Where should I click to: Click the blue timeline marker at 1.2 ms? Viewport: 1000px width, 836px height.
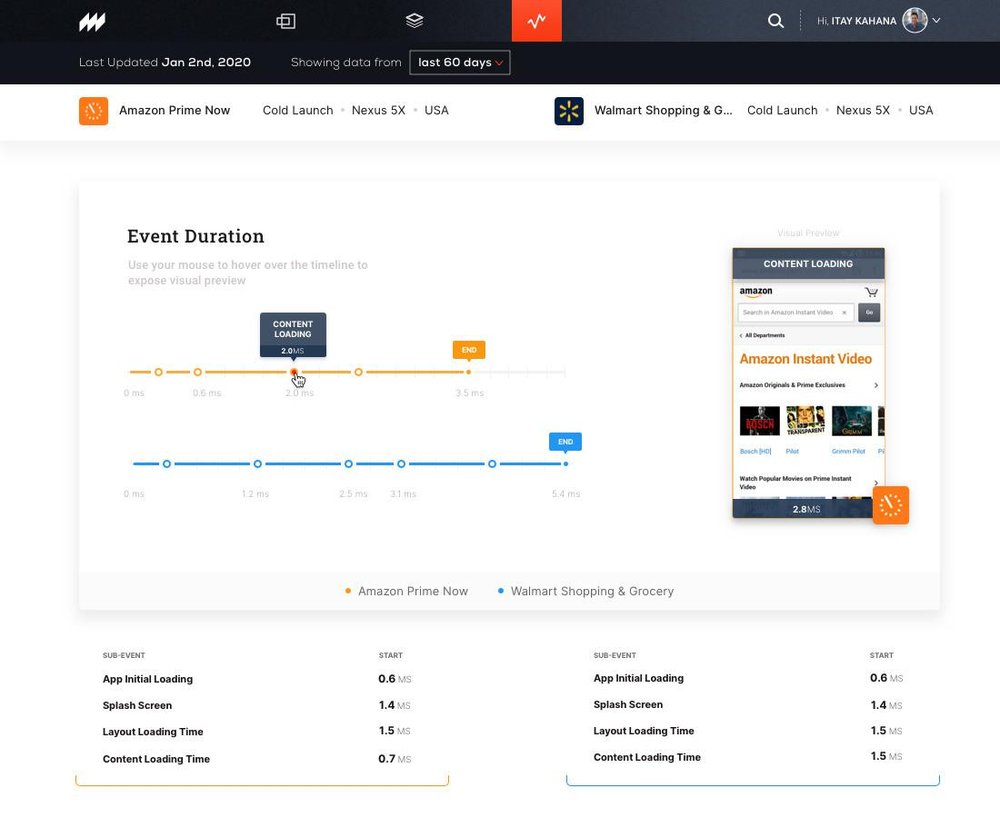point(258,464)
